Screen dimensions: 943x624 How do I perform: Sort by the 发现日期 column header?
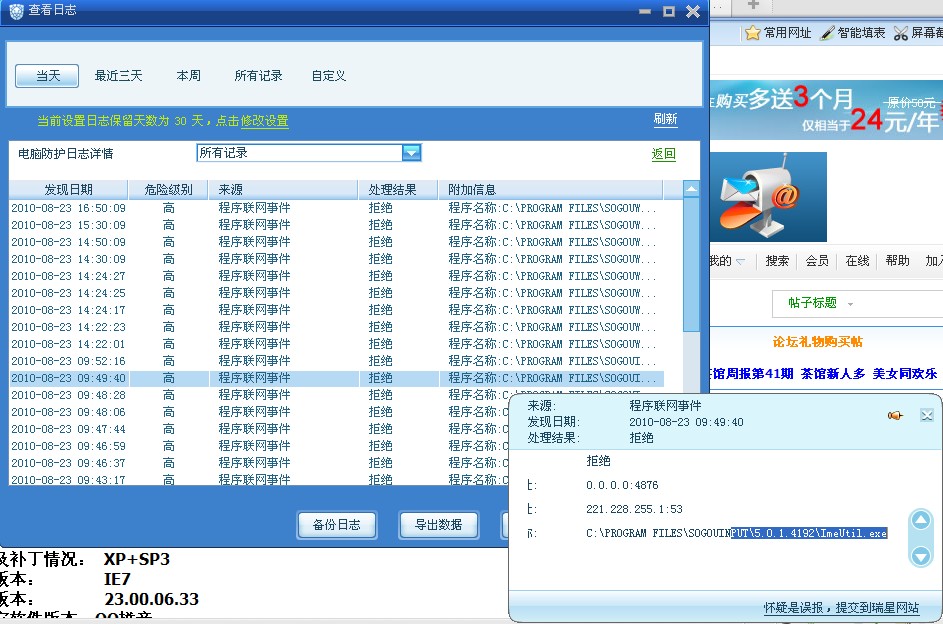[x=69, y=189]
